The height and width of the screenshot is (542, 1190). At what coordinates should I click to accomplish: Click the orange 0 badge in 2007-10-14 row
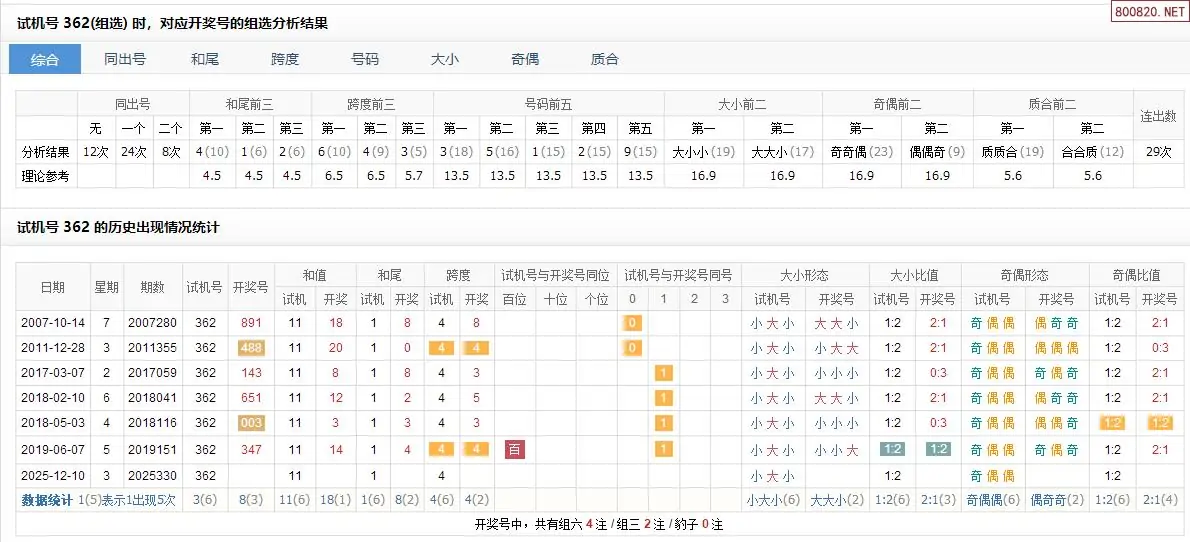tap(632, 323)
